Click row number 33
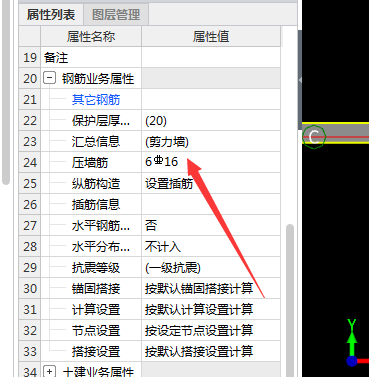 (x=30, y=351)
